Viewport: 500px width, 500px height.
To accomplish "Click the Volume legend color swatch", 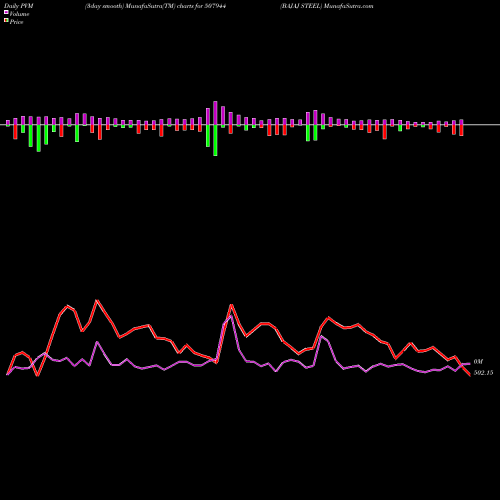I will (x=6, y=13).
